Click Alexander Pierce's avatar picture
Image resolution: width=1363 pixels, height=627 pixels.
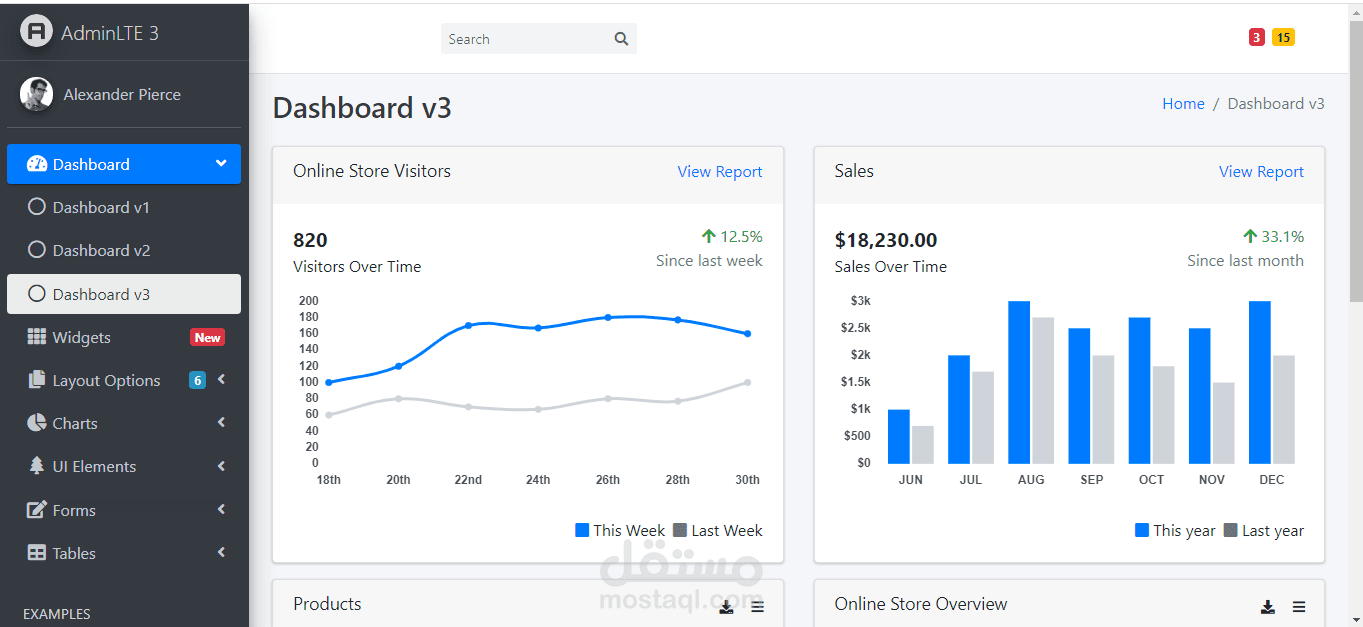[x=36, y=94]
